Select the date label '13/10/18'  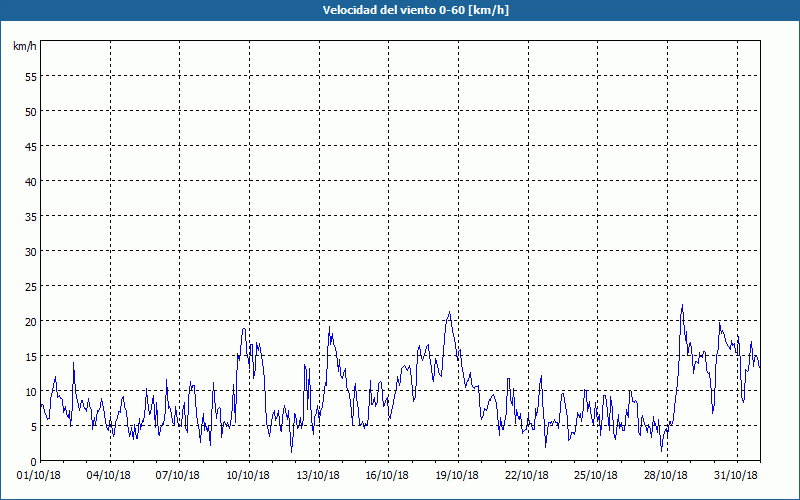point(318,476)
